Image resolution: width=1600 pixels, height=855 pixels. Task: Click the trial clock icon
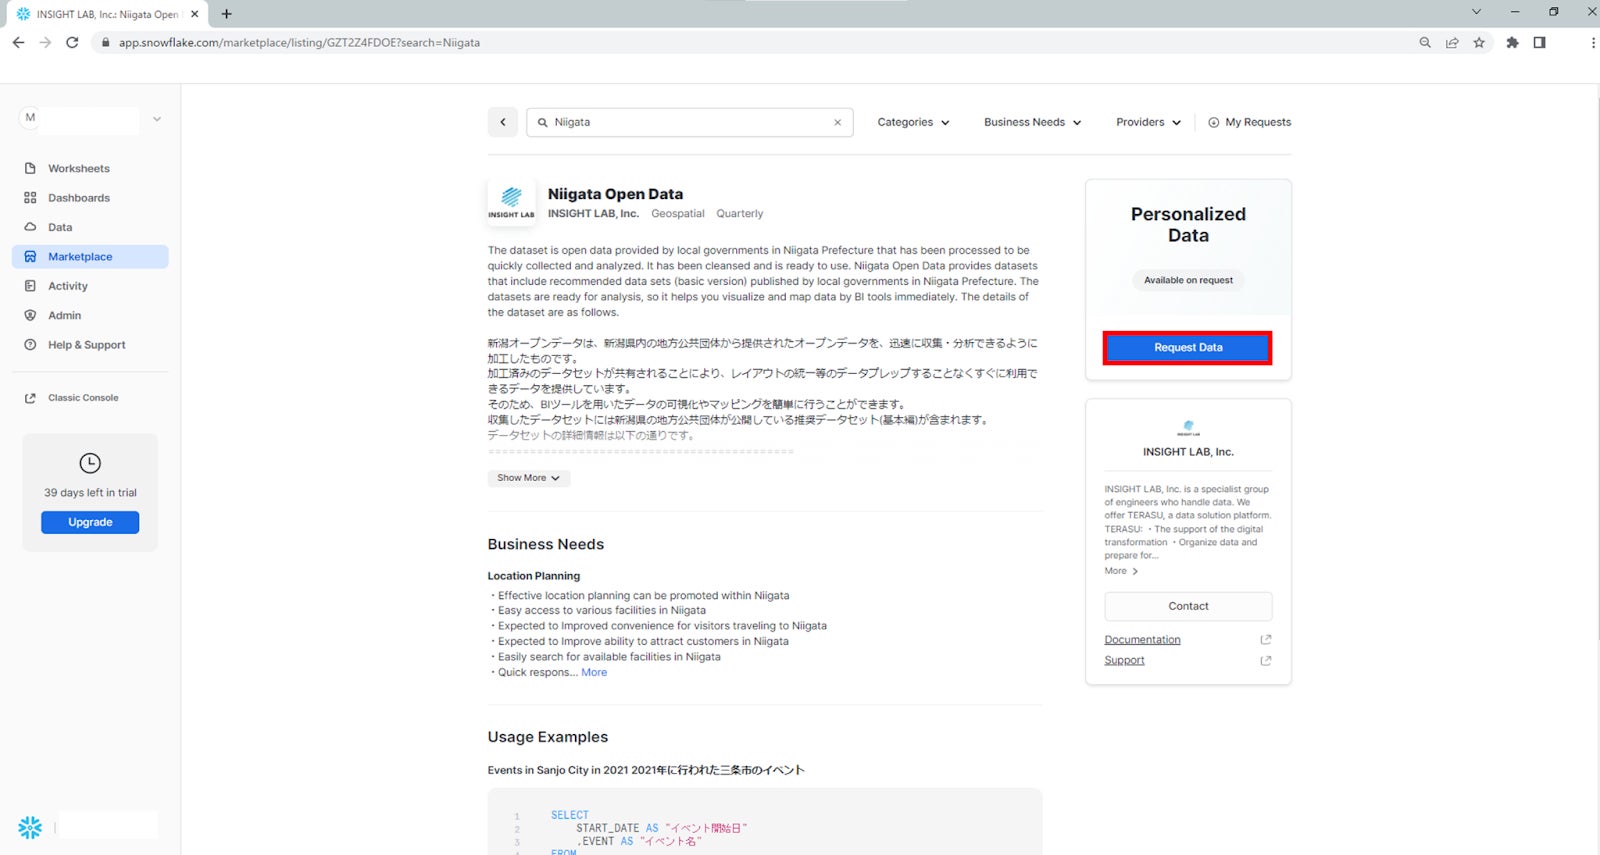[90, 463]
